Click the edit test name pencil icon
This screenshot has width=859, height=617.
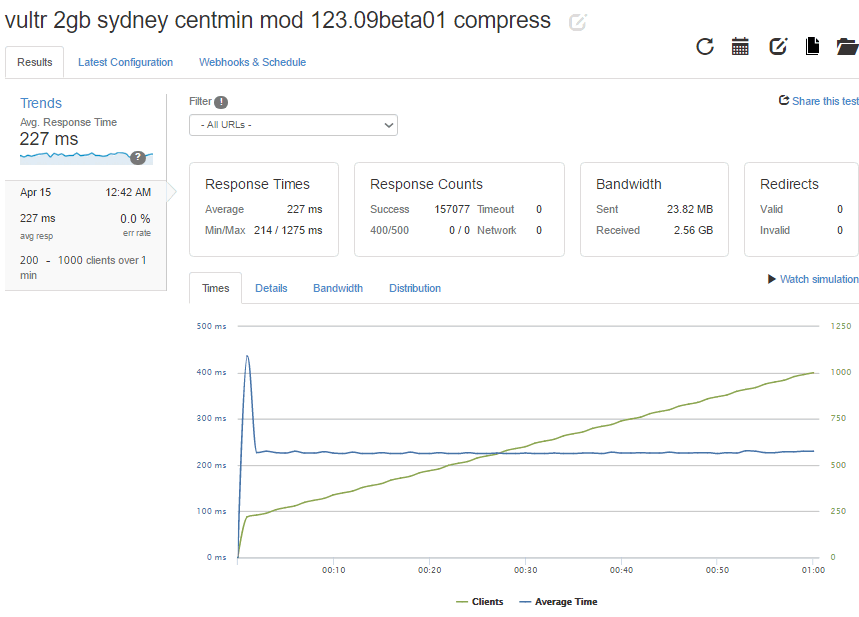[x=577, y=22]
